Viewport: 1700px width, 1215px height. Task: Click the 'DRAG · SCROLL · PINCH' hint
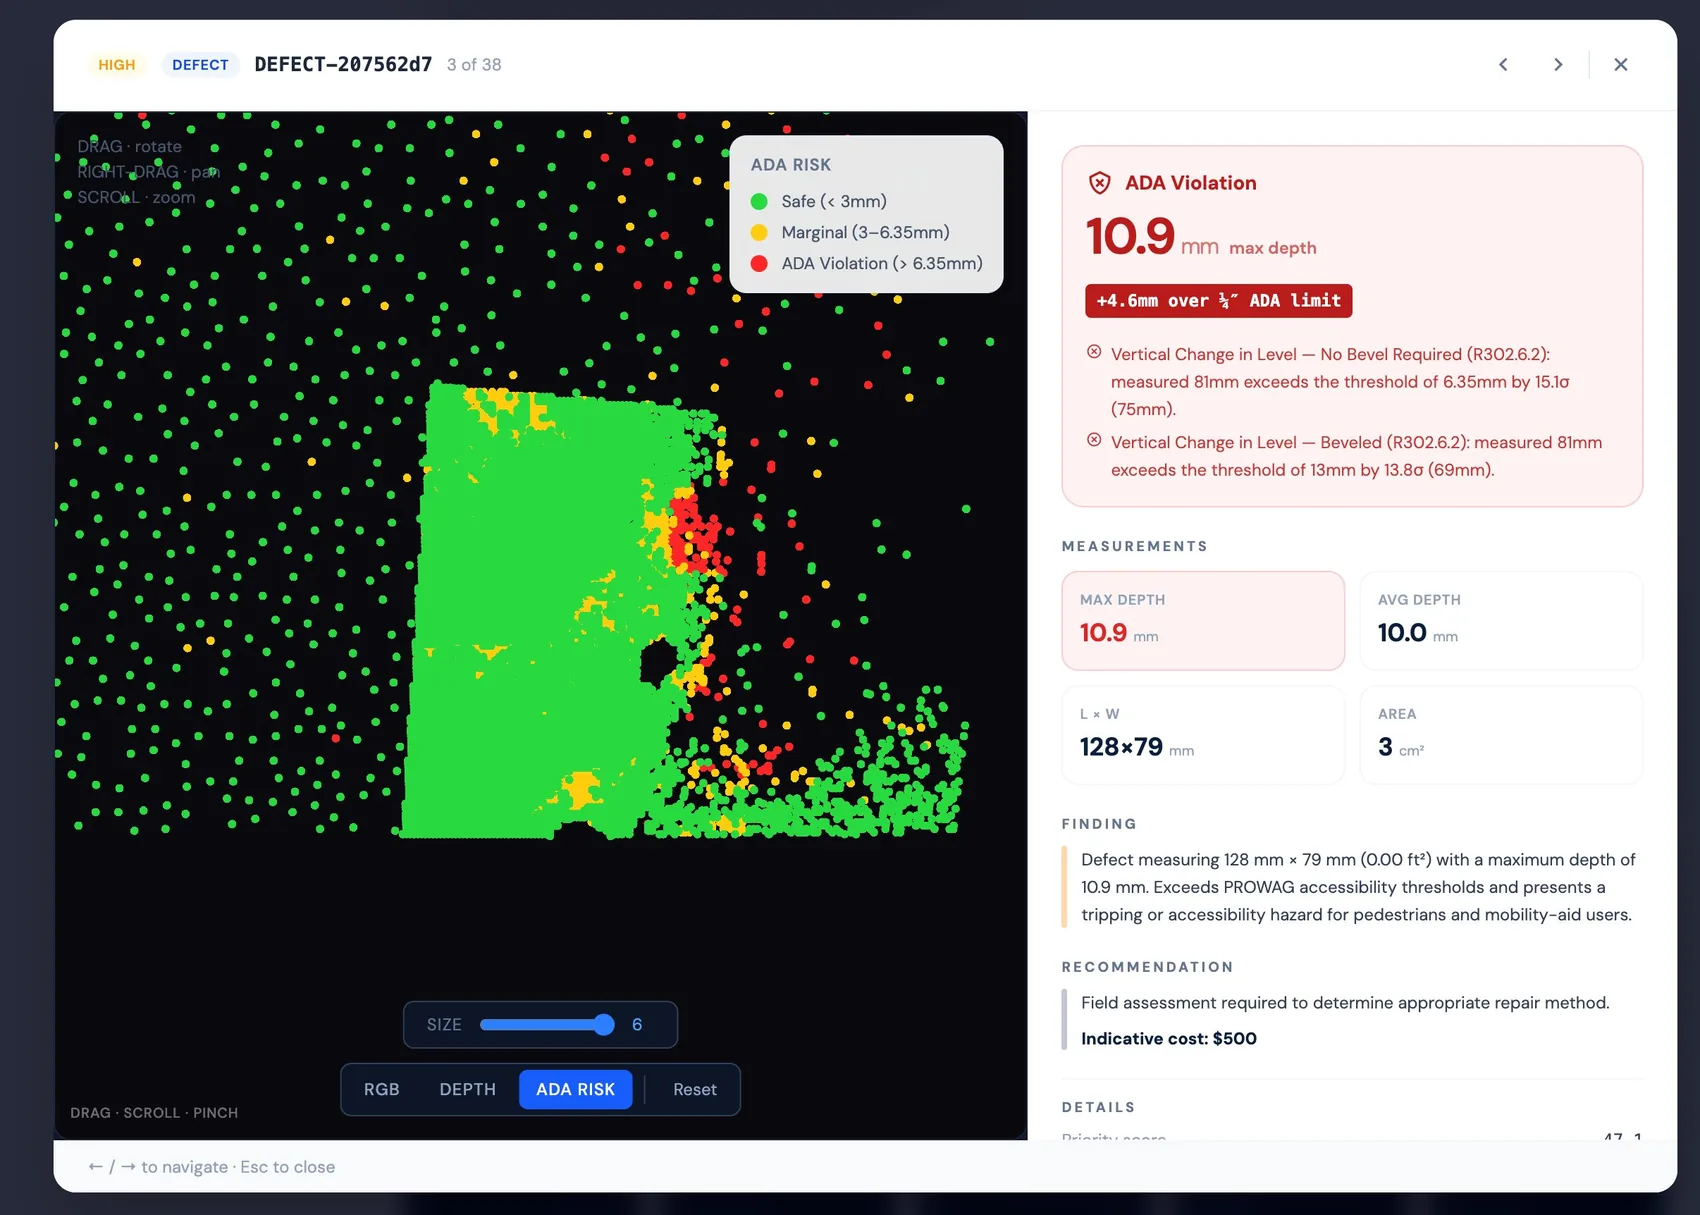pyautogui.click(x=154, y=1113)
